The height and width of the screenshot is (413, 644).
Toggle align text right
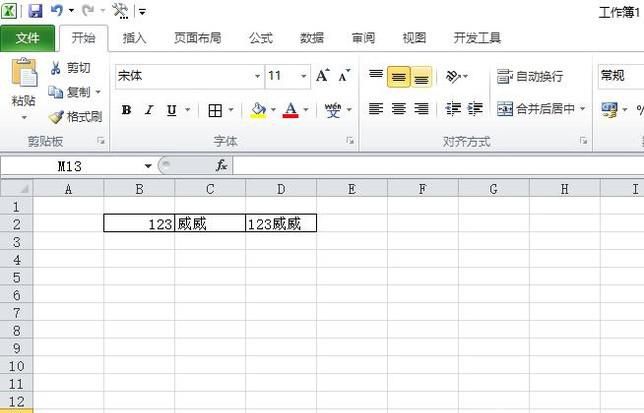click(421, 109)
